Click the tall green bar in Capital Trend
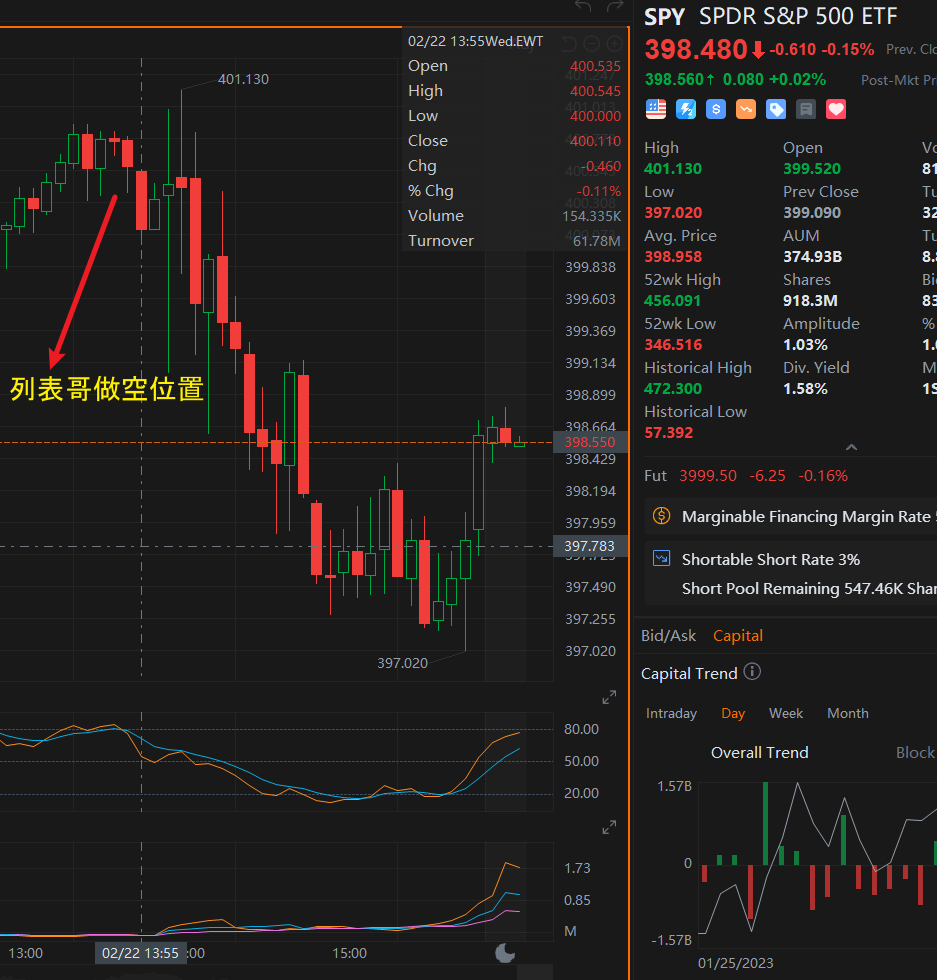Screen dimensions: 937x980 pos(765,823)
